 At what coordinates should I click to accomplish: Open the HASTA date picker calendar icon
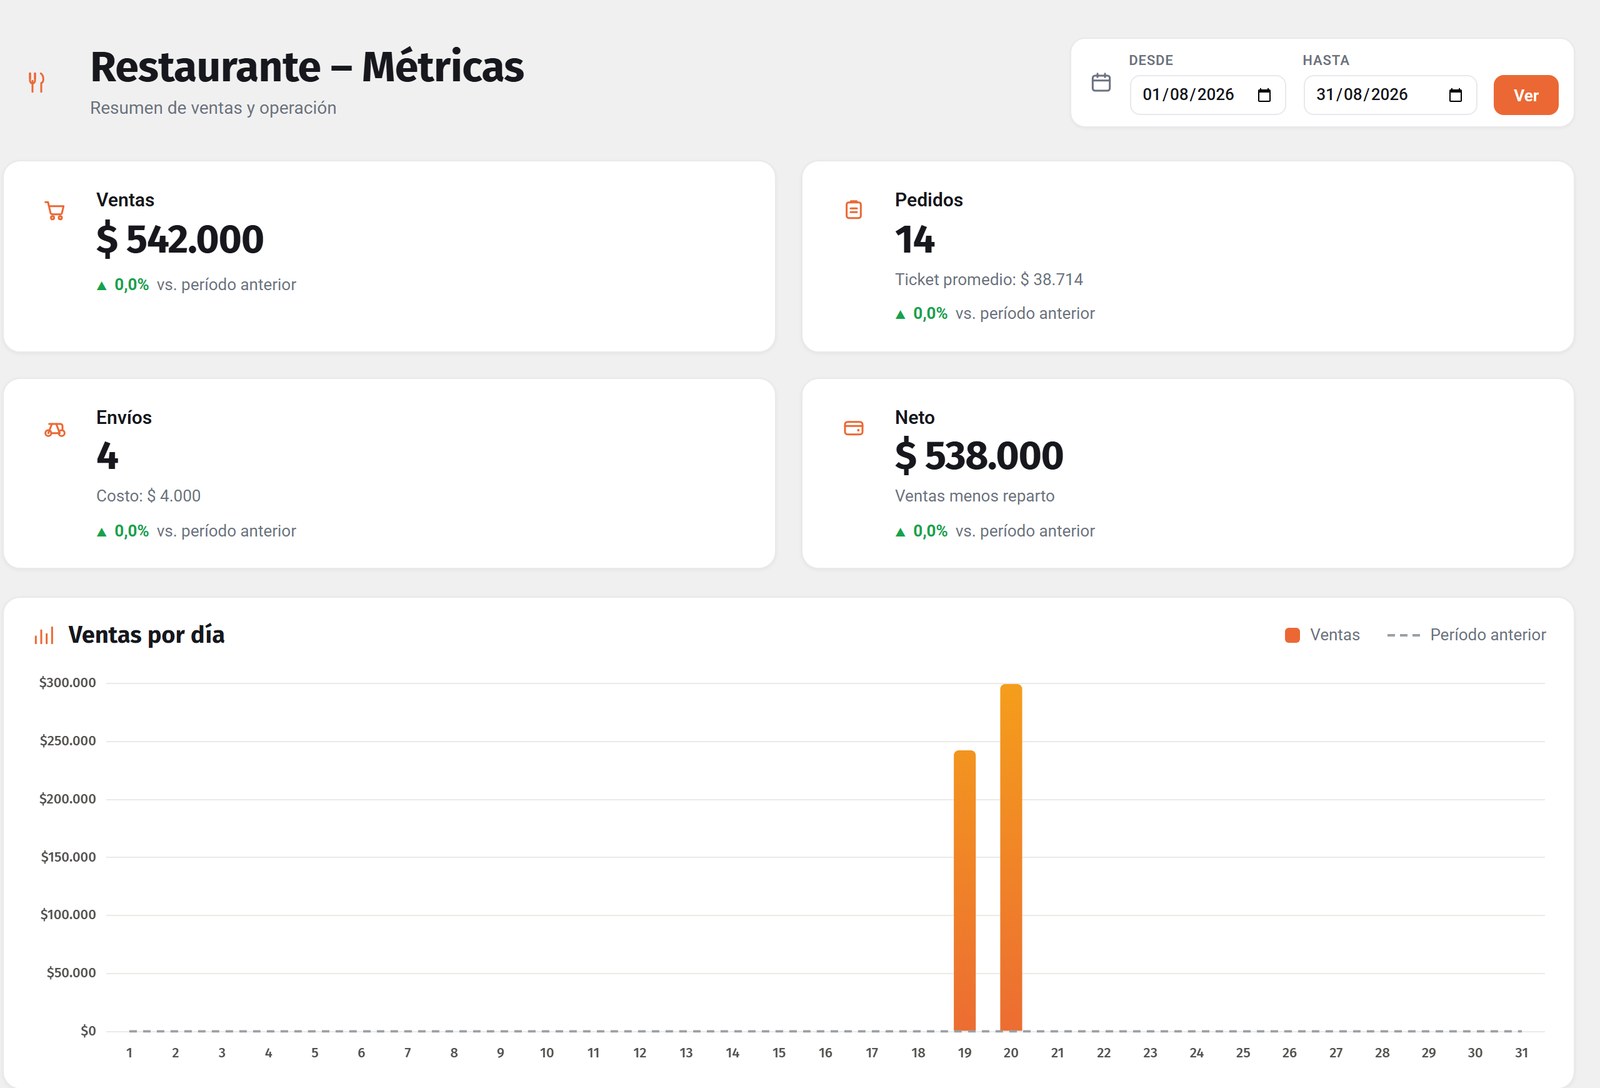click(x=1455, y=95)
